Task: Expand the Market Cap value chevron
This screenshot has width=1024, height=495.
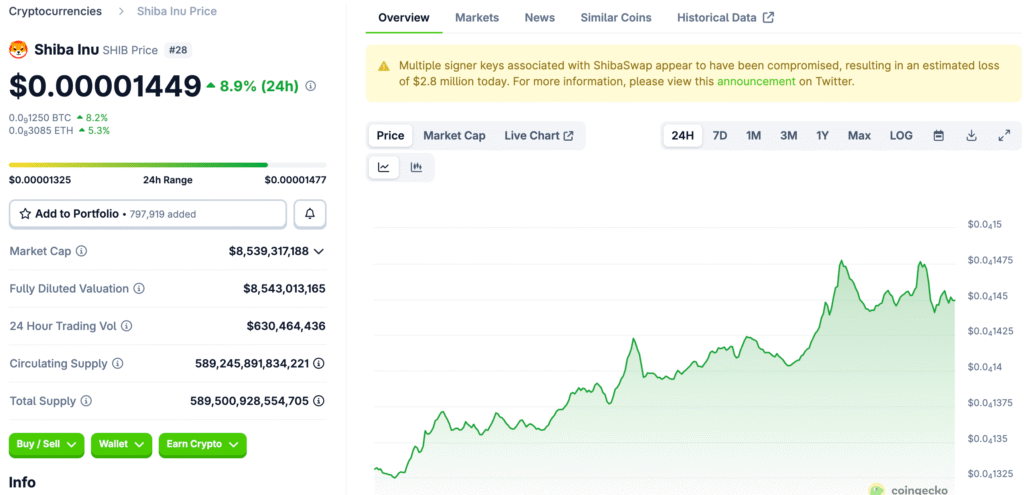Action: pyautogui.click(x=319, y=251)
